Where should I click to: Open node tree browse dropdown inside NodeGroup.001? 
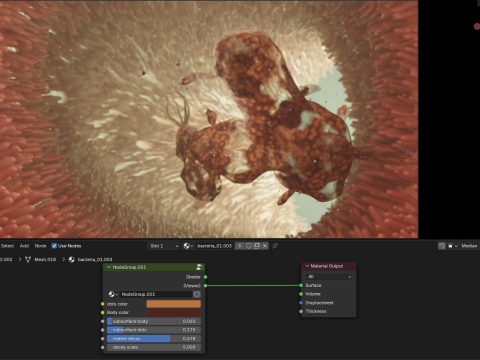pos(113,294)
